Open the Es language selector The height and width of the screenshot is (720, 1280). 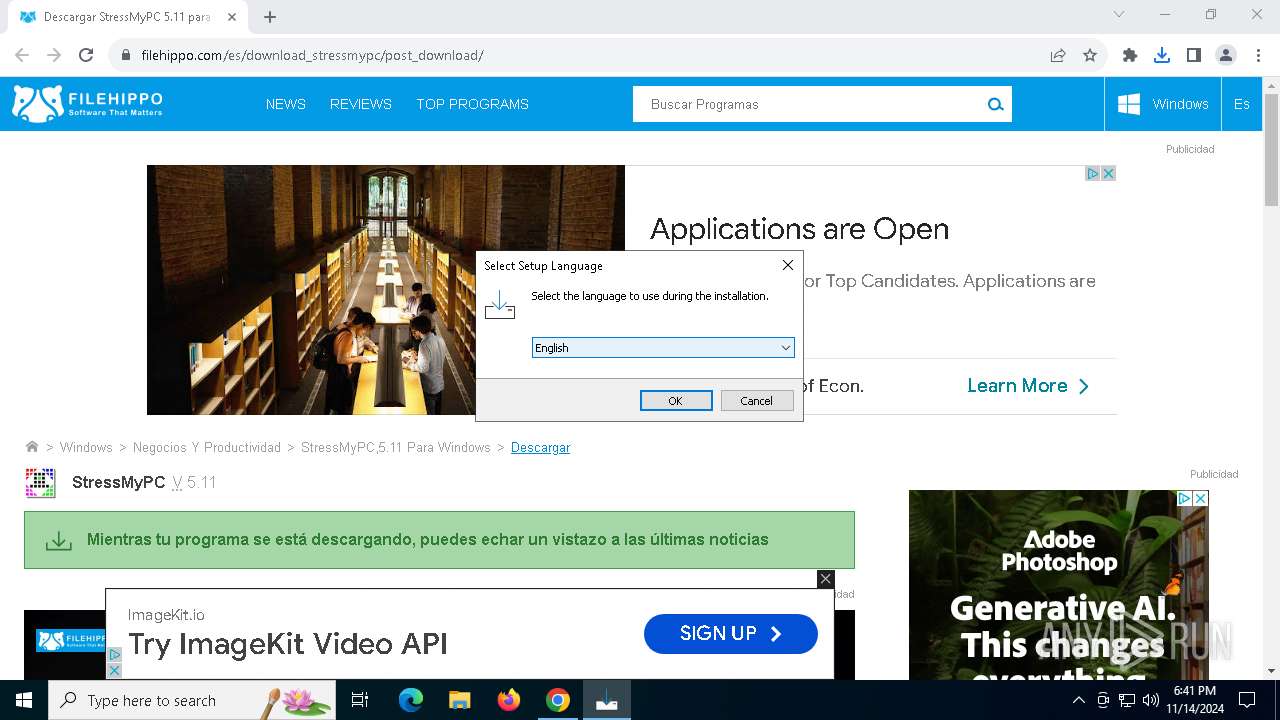click(1242, 104)
